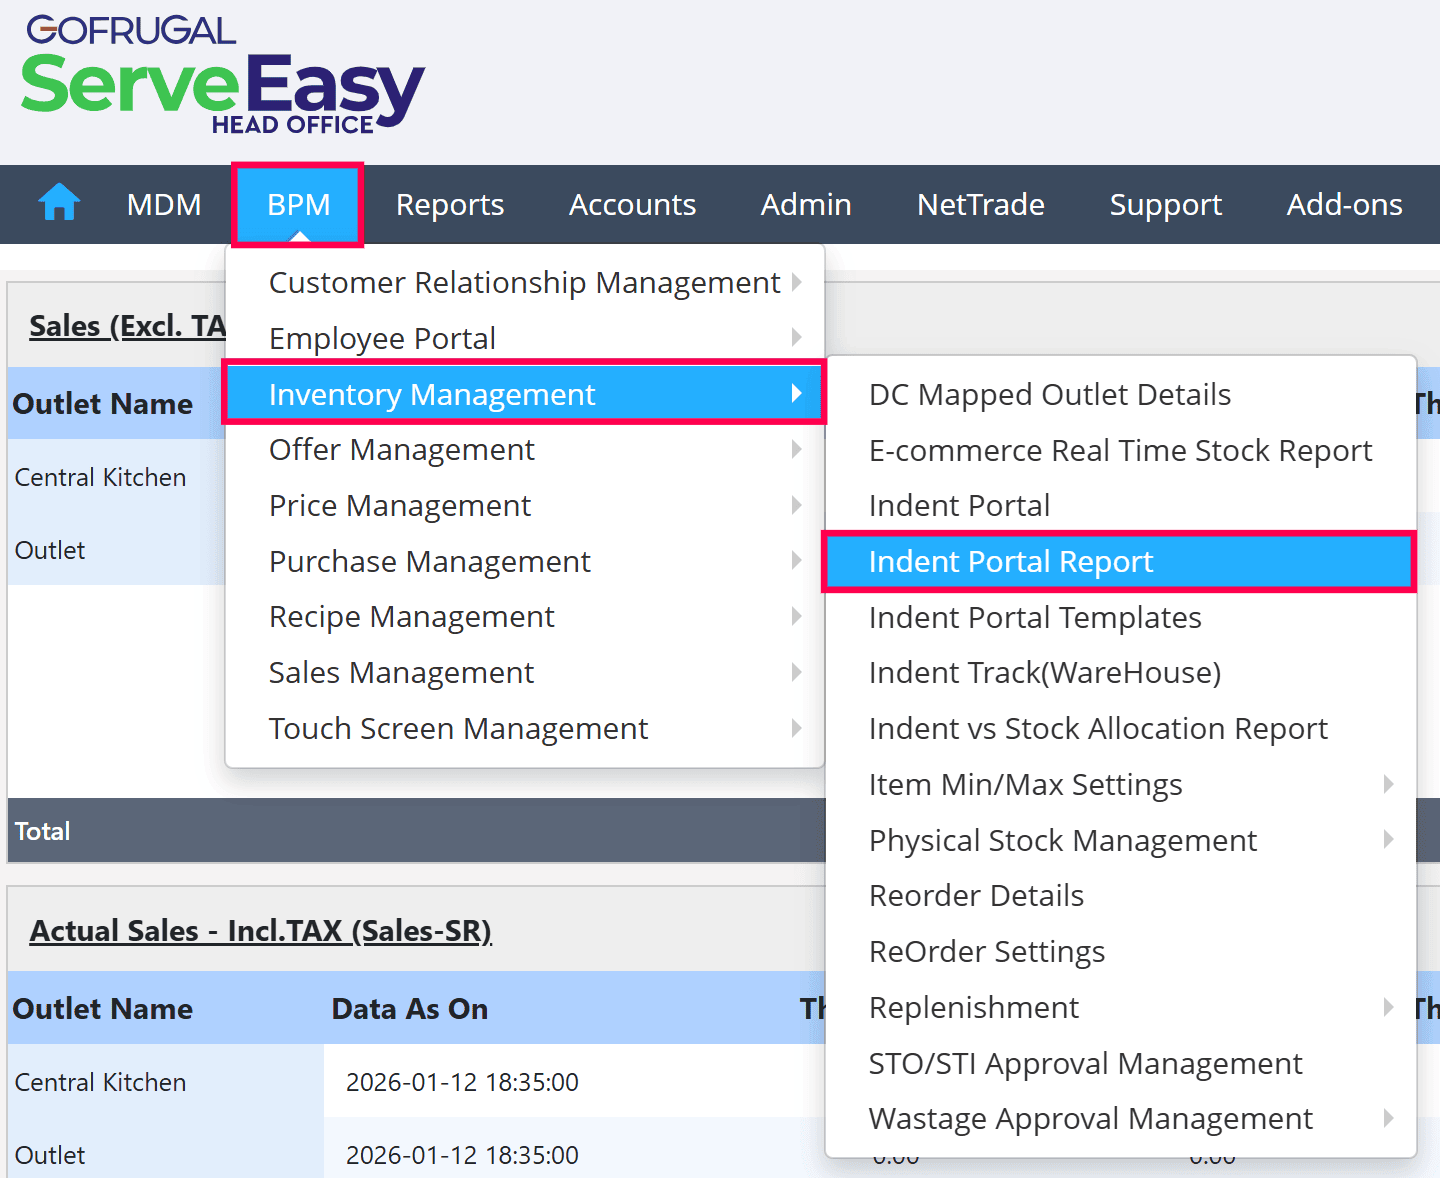Viewport: 1440px width, 1178px height.
Task: Click Data As On column header
Action: 410,1009
